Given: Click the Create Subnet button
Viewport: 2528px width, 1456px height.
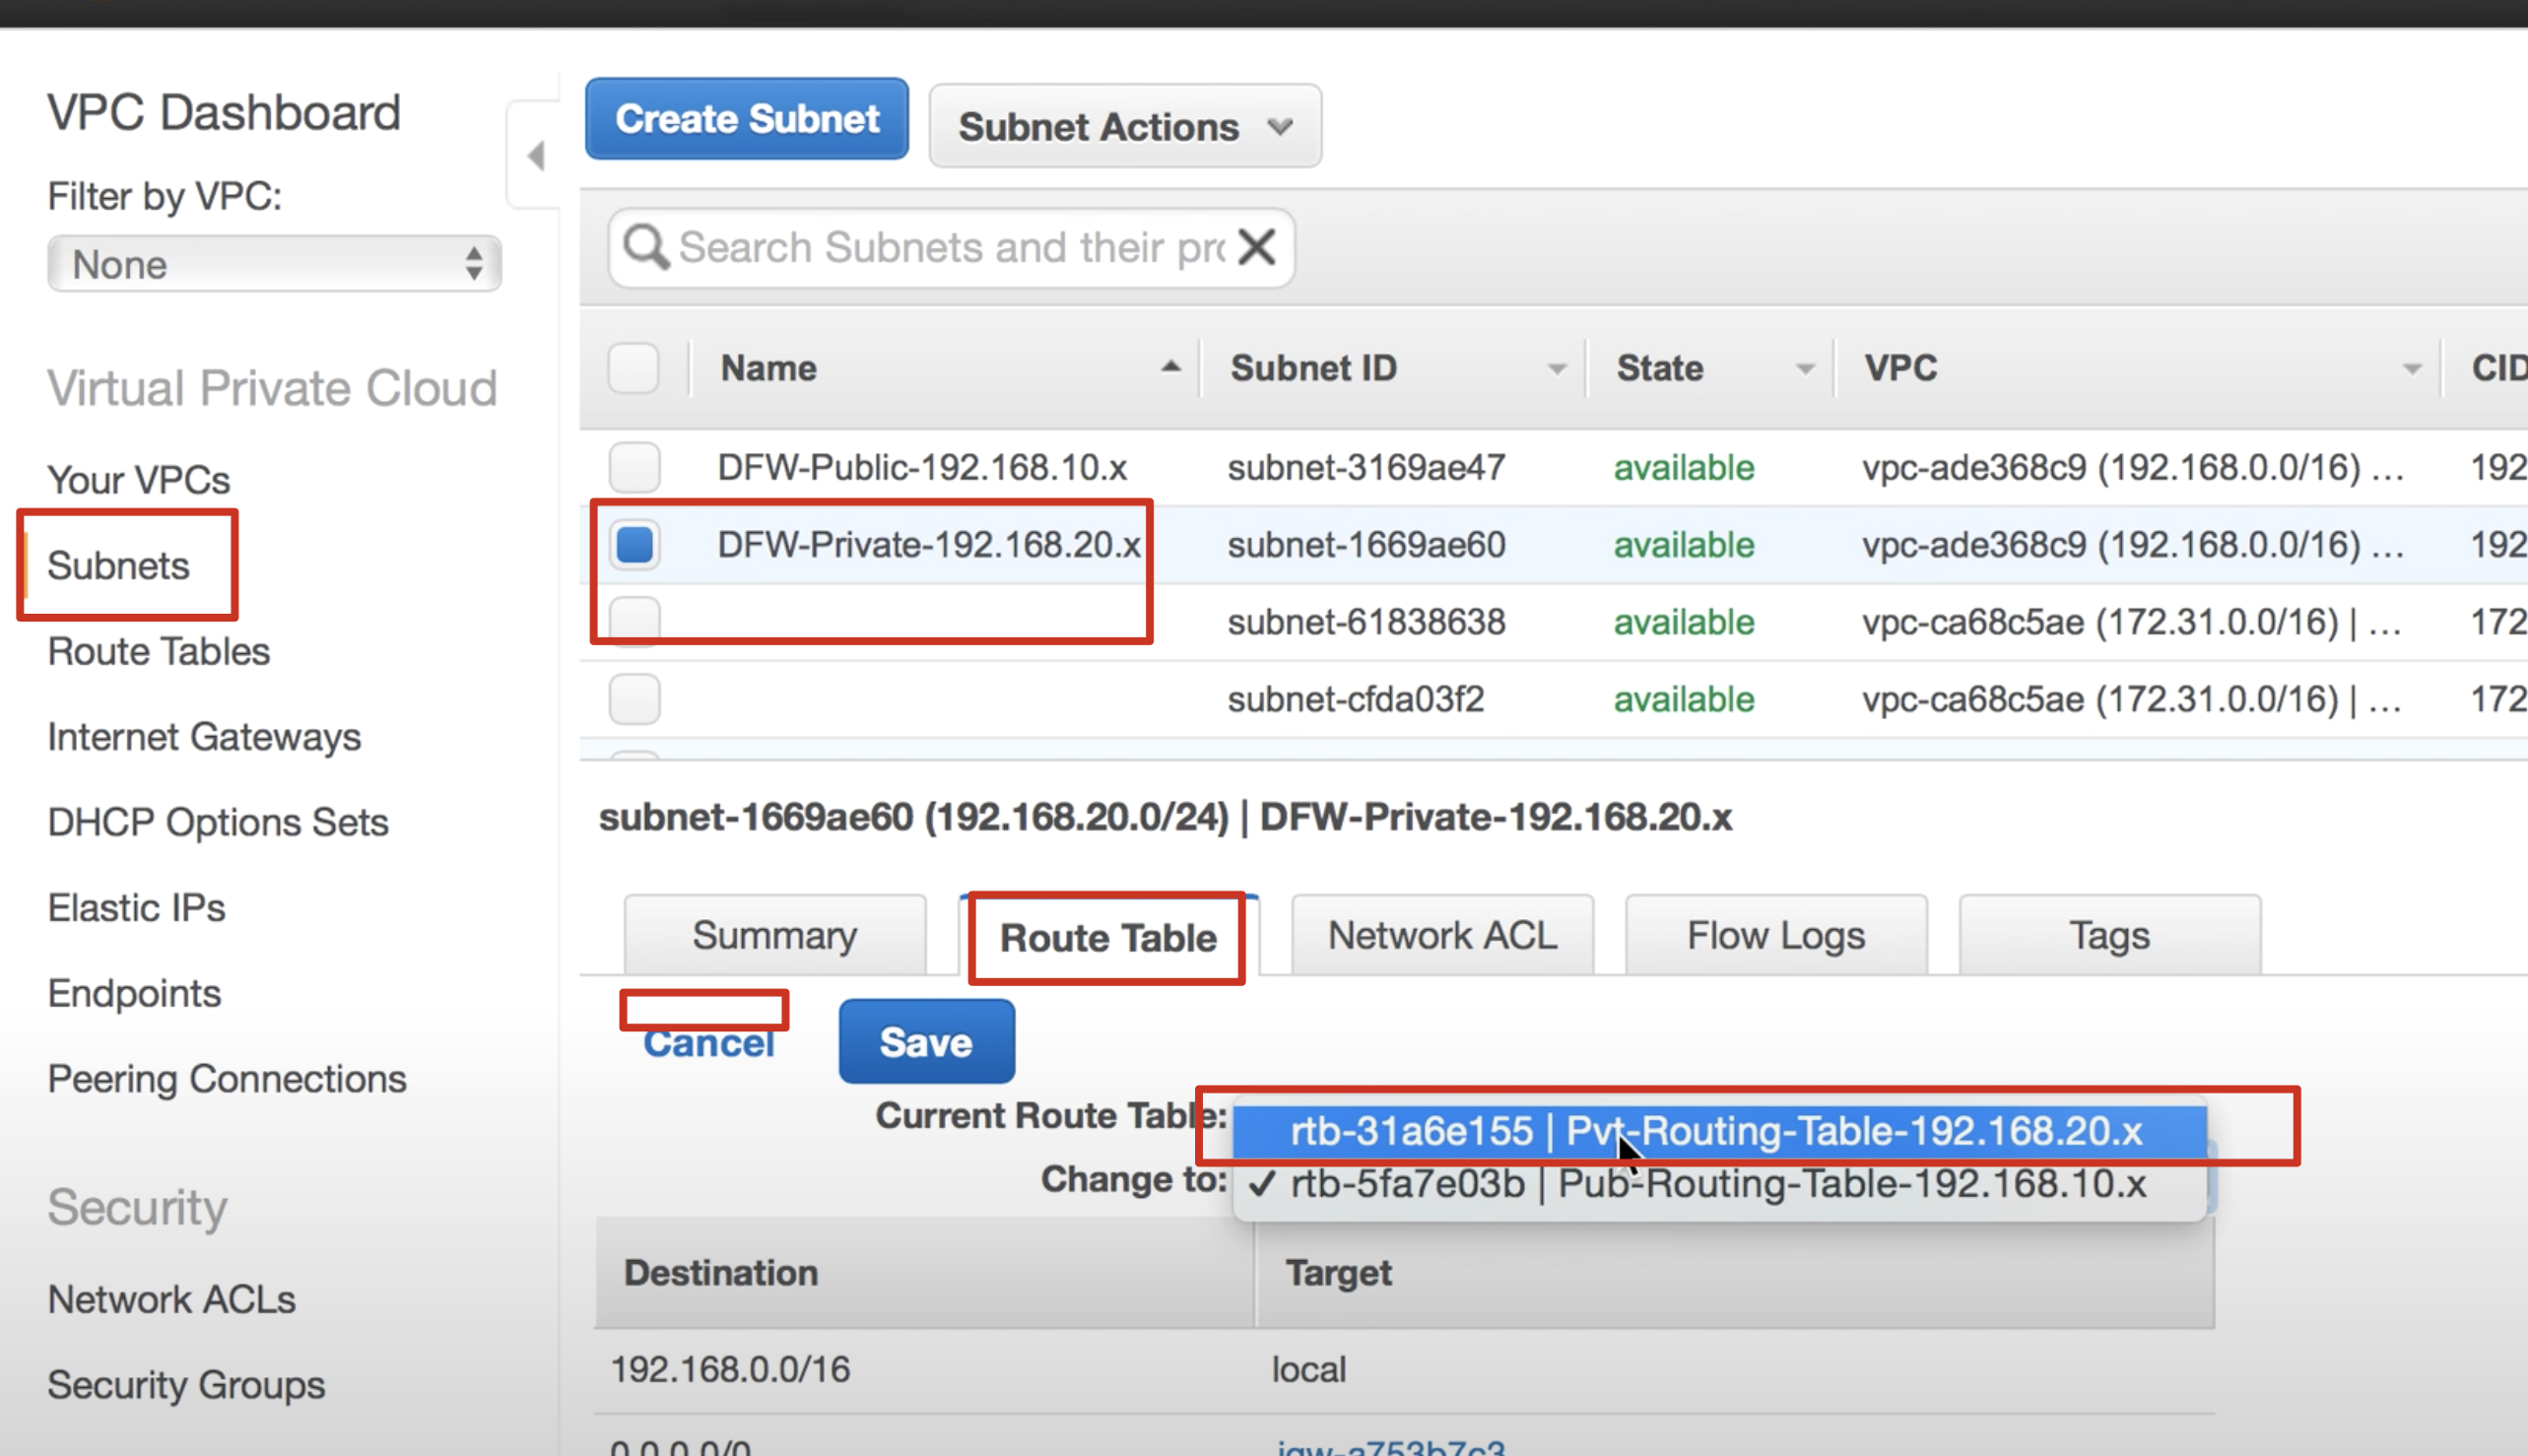Looking at the screenshot, I should click(x=747, y=119).
